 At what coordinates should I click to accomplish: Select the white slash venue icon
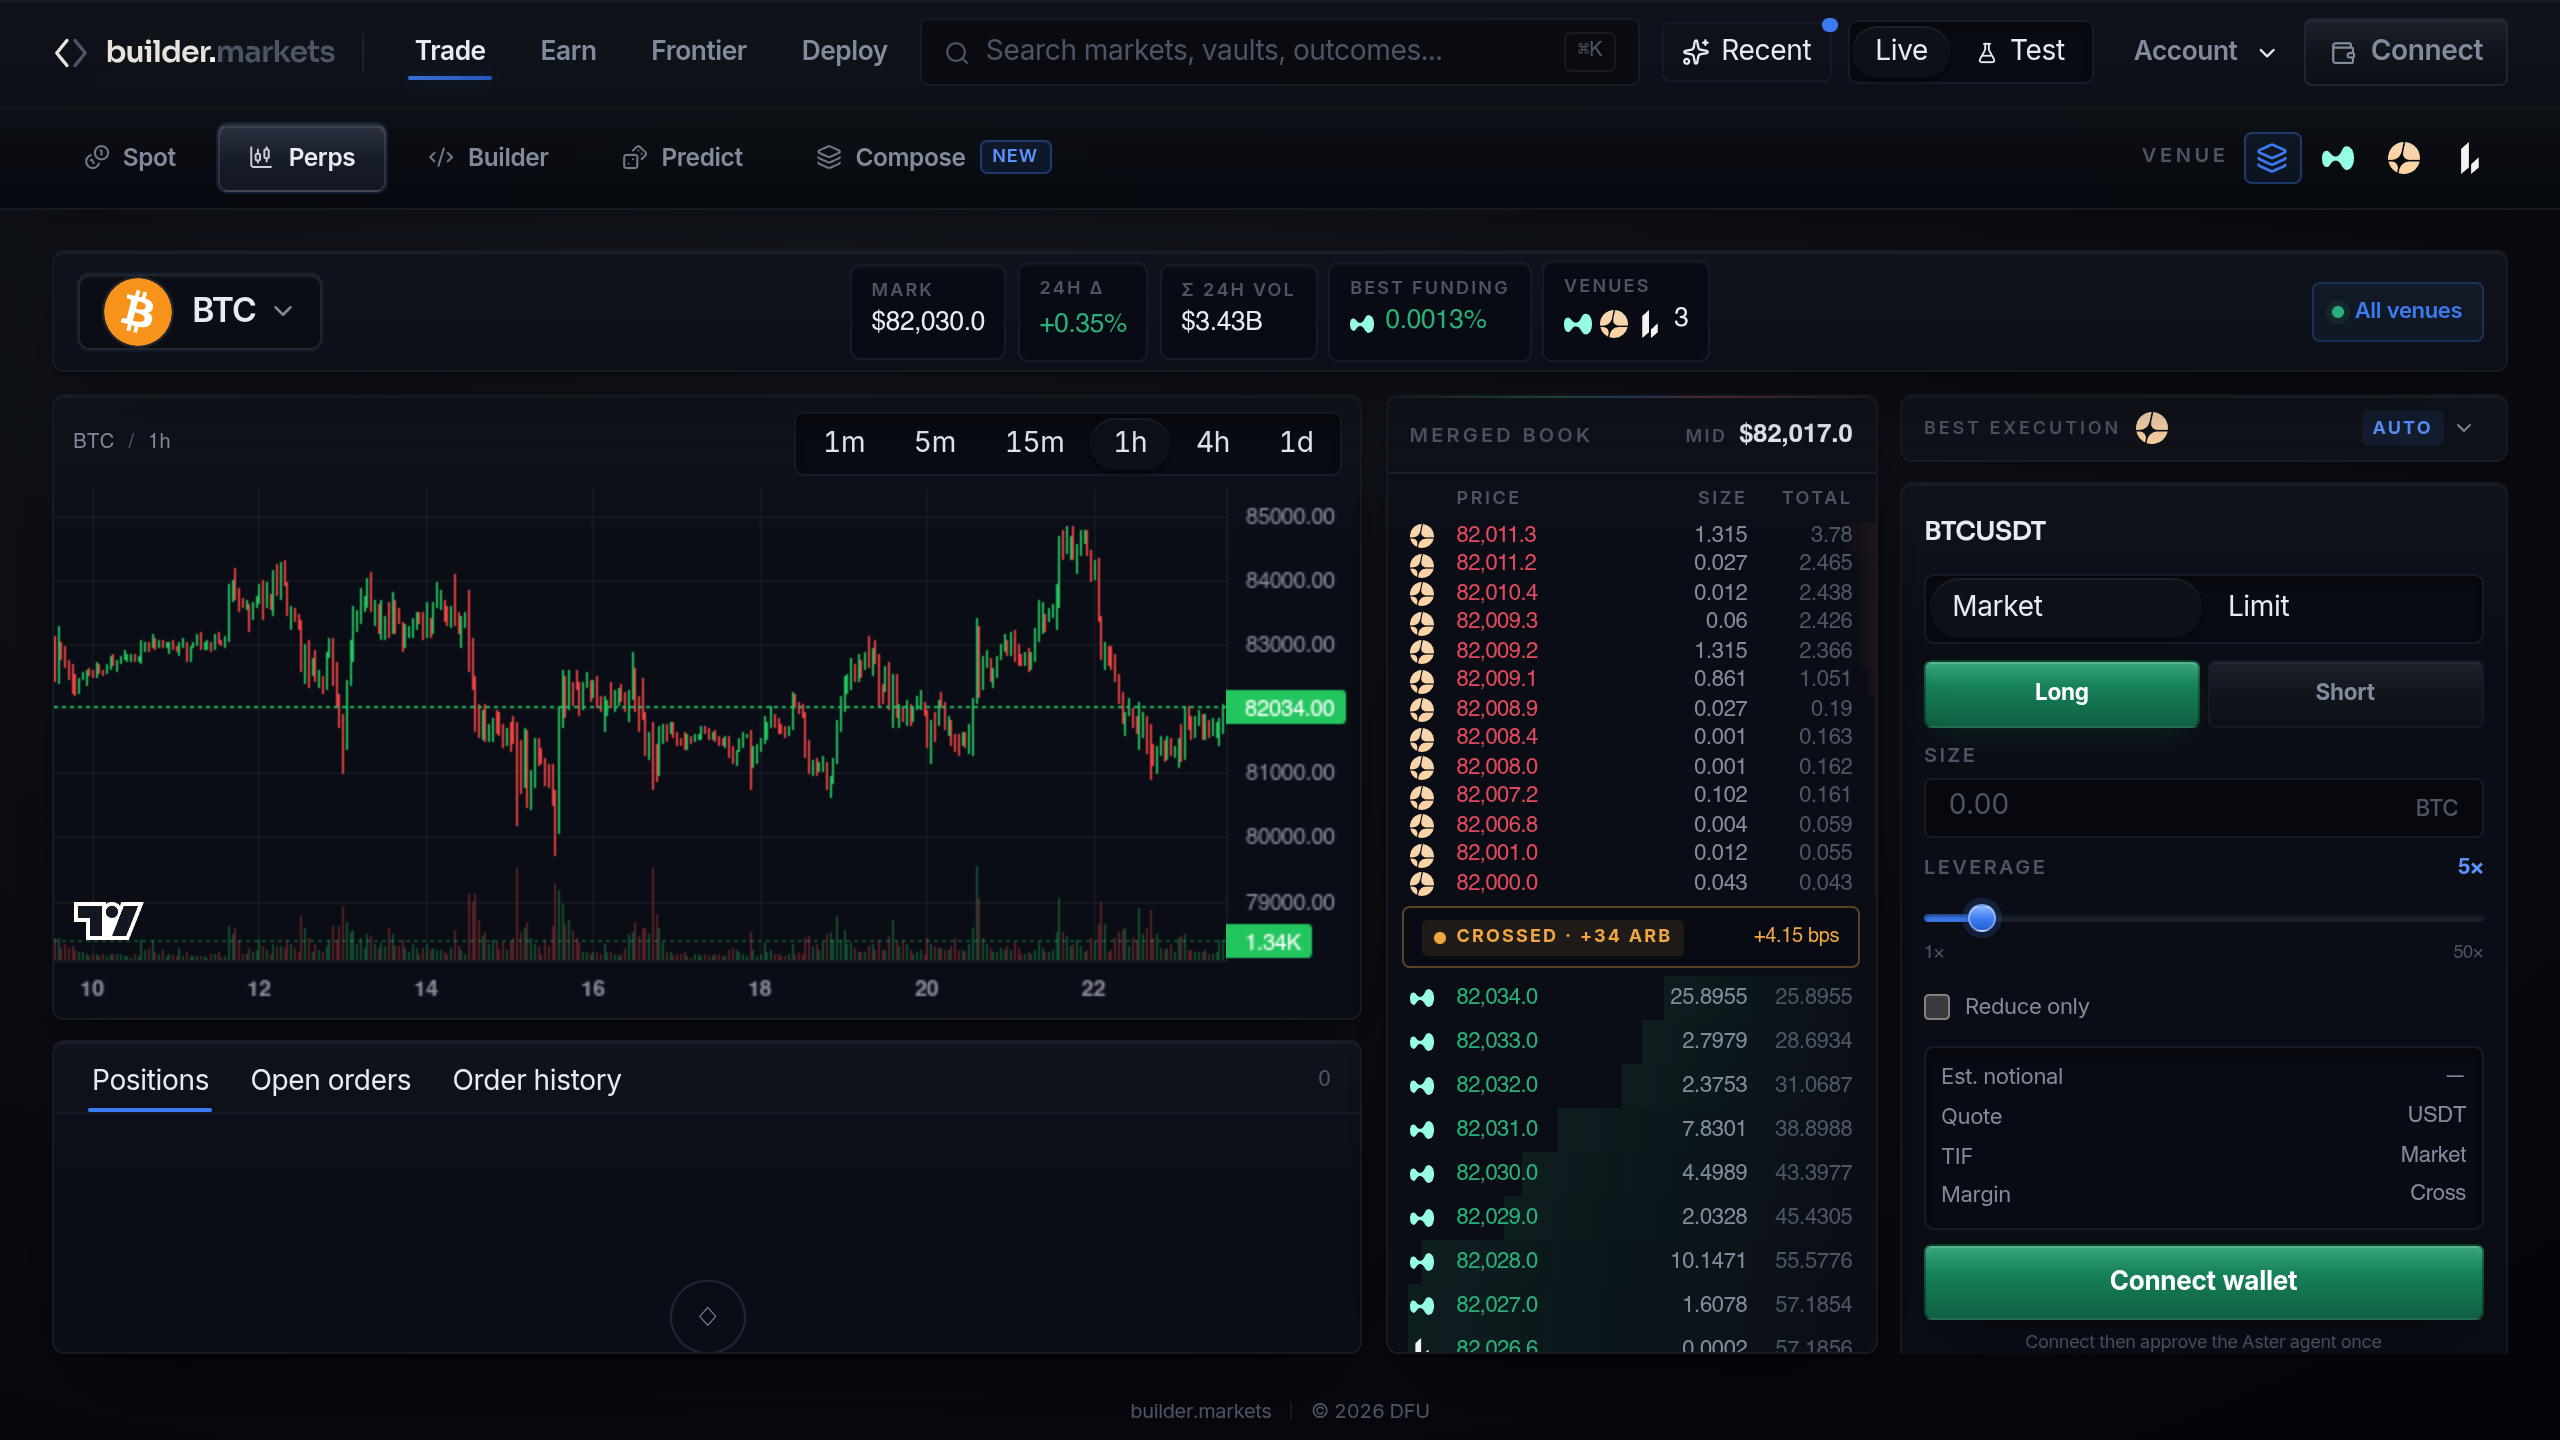click(2469, 158)
